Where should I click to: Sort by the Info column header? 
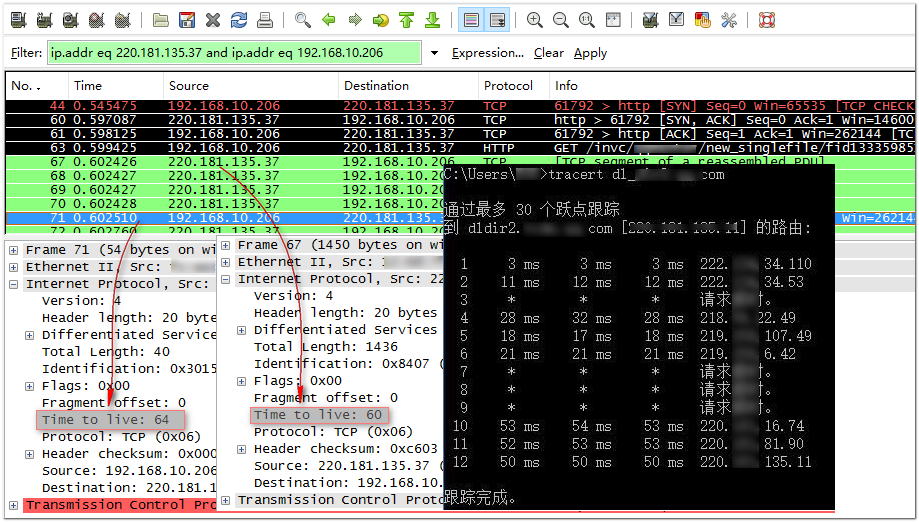pos(731,86)
